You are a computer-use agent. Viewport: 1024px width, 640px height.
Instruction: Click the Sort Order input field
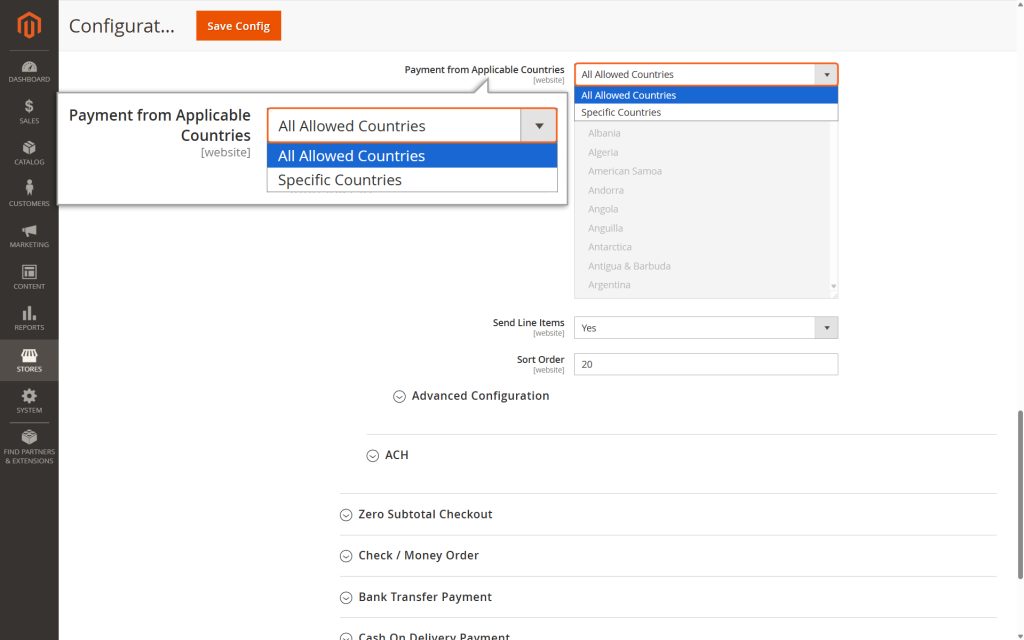tap(706, 364)
